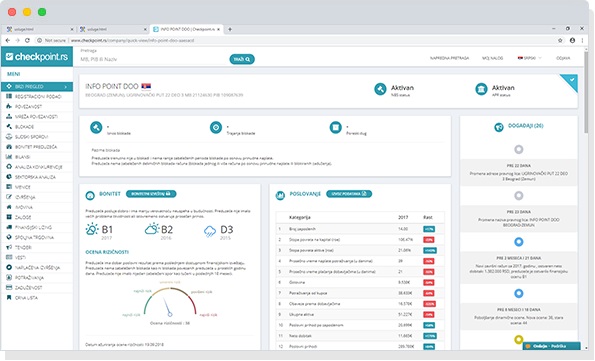Click the Naplaćena izvršenja sidebar icon

click(9, 268)
